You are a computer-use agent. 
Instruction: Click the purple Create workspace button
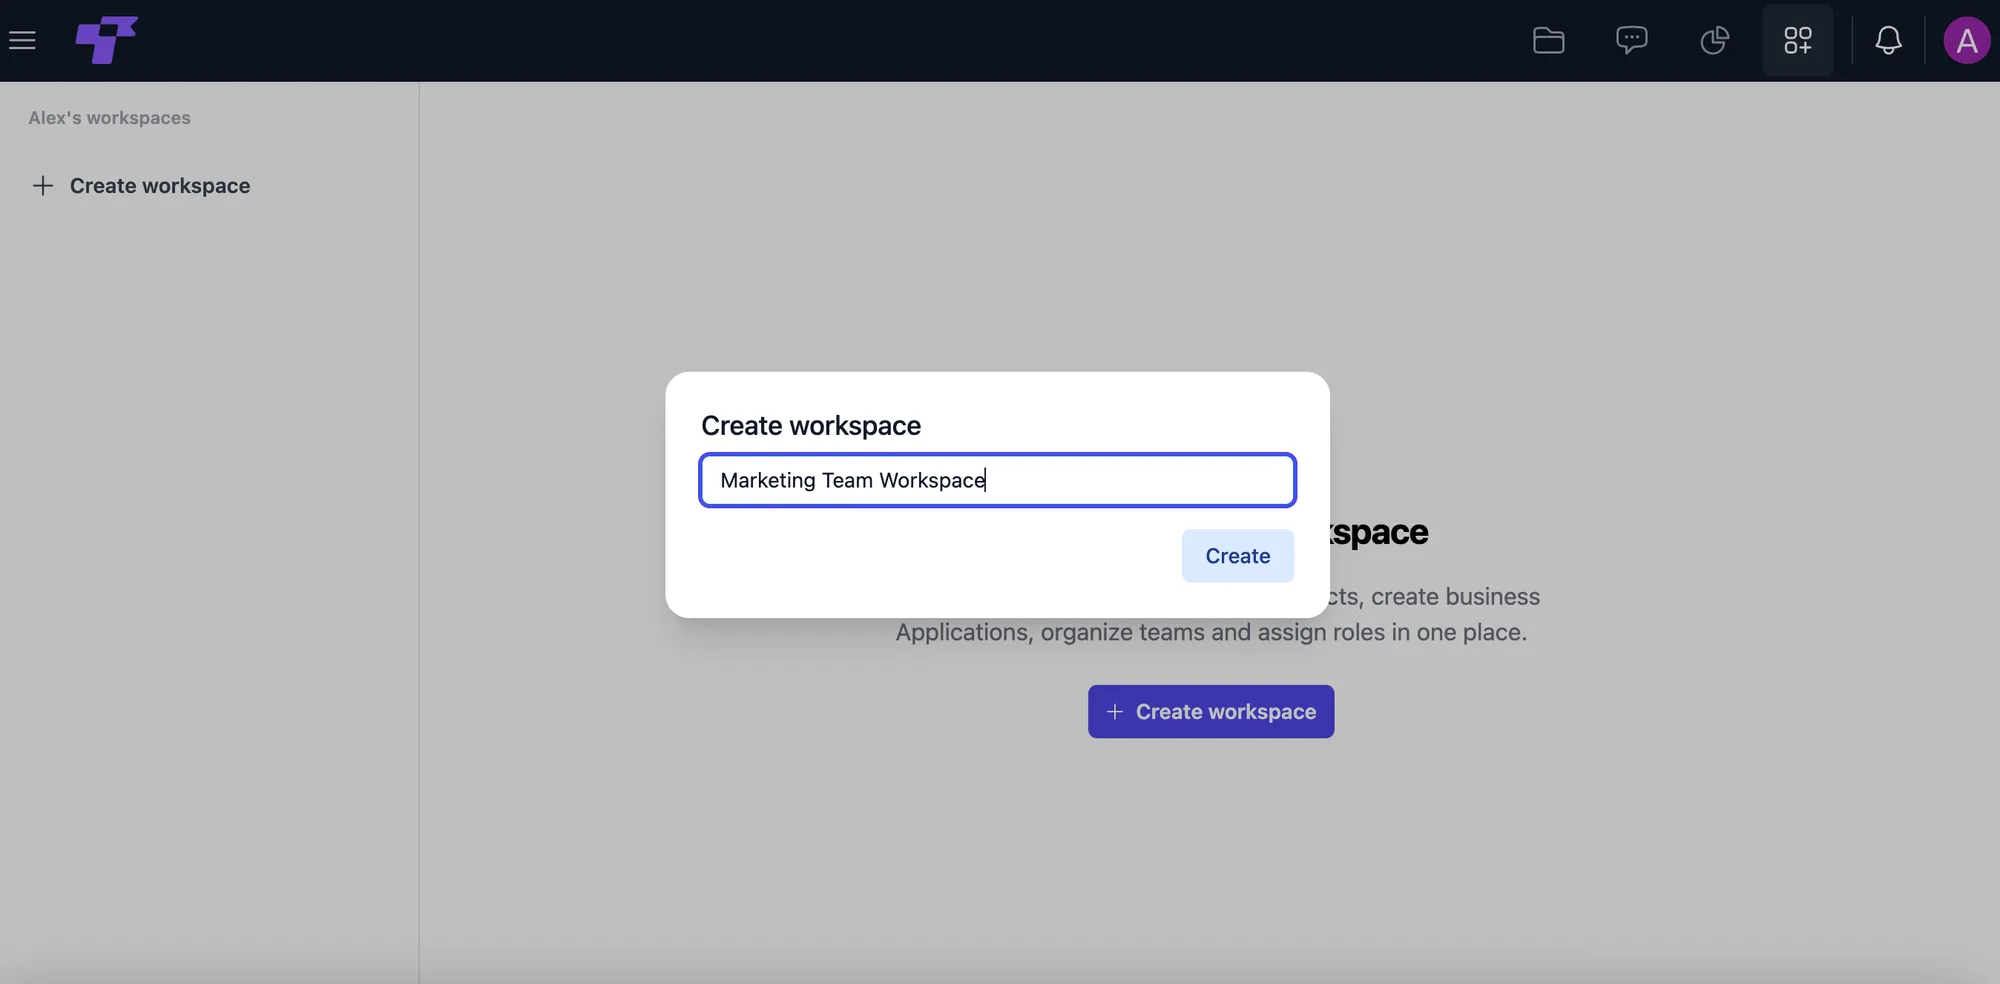coord(1211,712)
